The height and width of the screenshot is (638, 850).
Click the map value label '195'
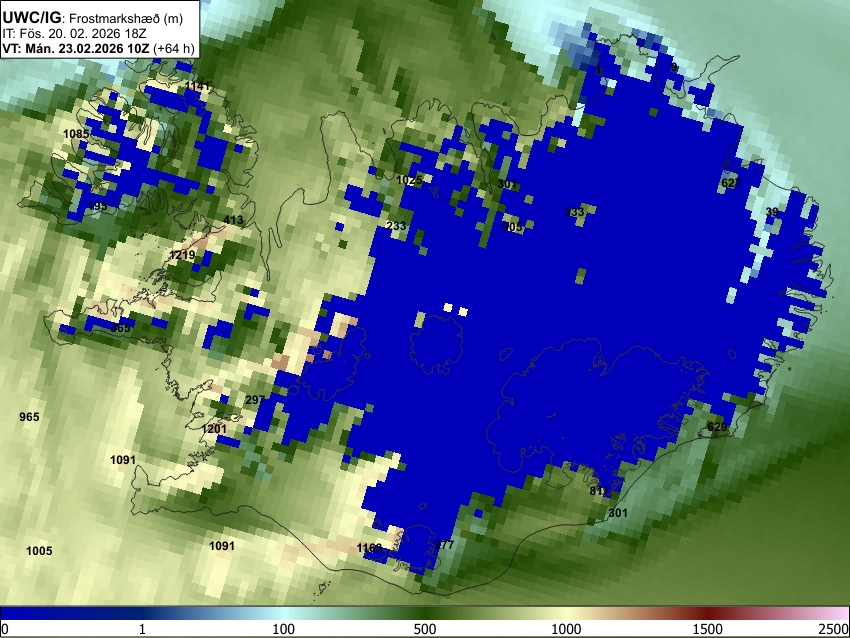(98, 205)
